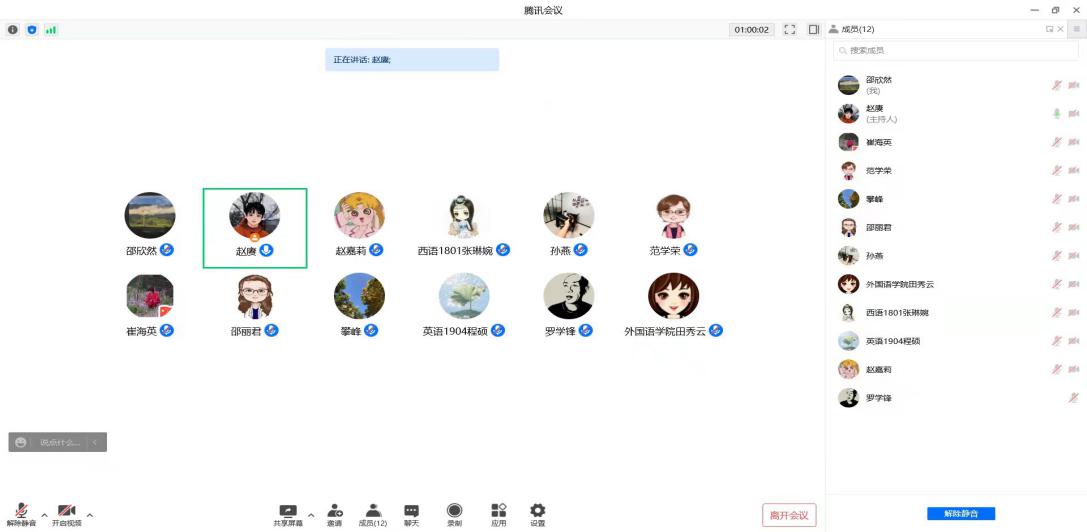Open meeting info icon at top left
This screenshot has height=532, width=1087.
[13, 30]
